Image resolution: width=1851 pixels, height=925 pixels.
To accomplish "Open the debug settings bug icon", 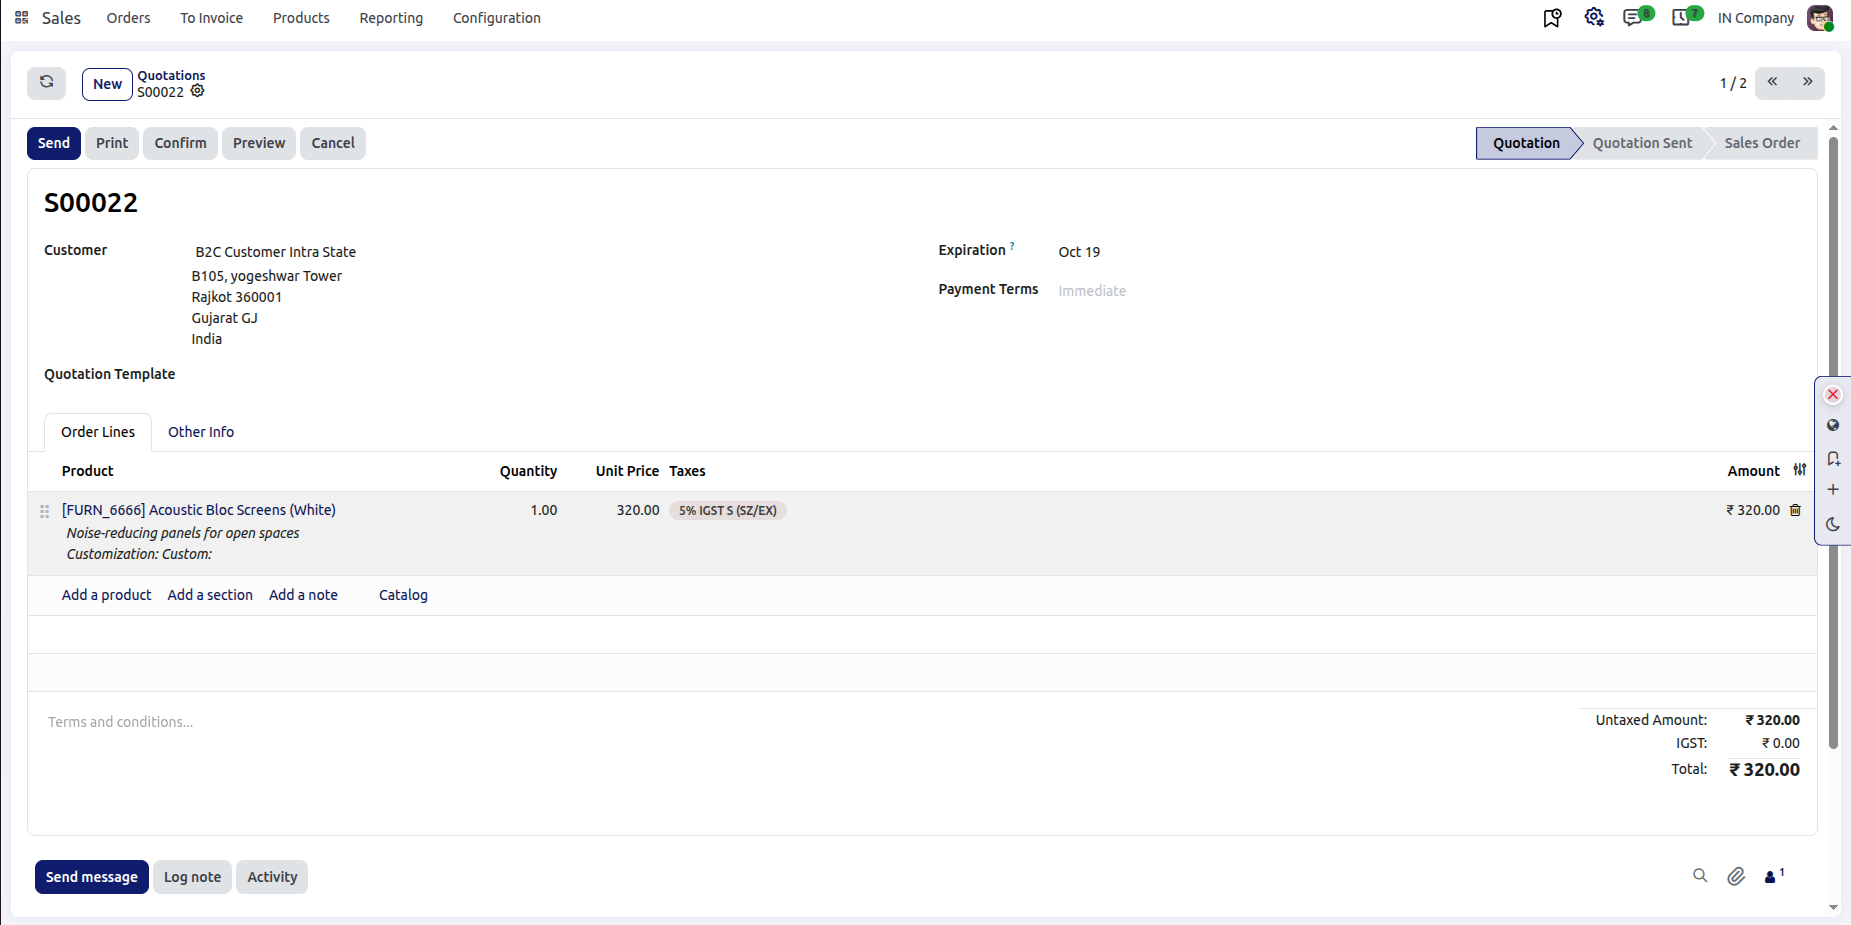I will coord(1594,17).
